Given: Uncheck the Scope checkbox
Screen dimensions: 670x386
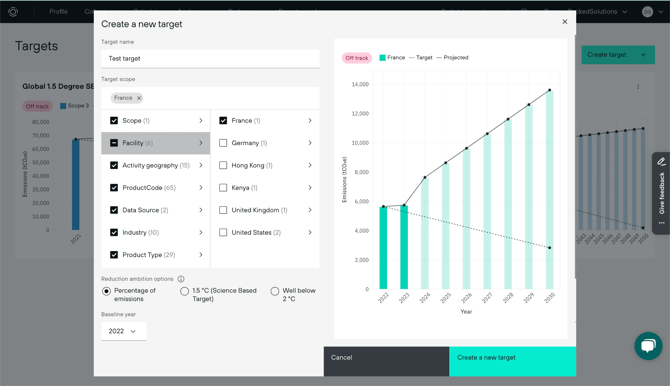Looking at the screenshot, I should tap(114, 121).
